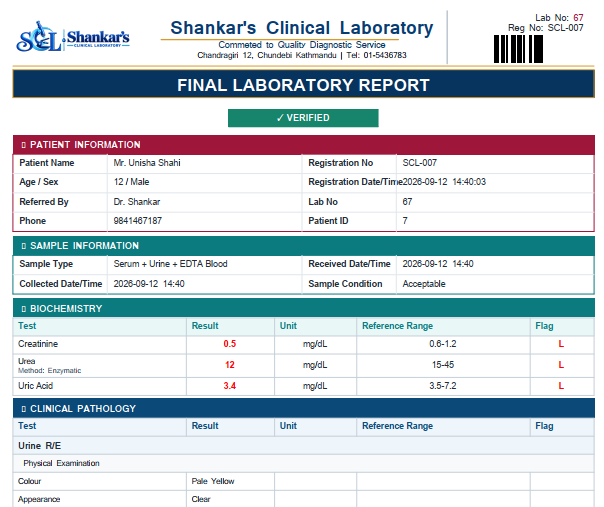Click the Colour result 'Pale Yellow'
The height and width of the screenshot is (507, 604).
pyautogui.click(x=213, y=481)
